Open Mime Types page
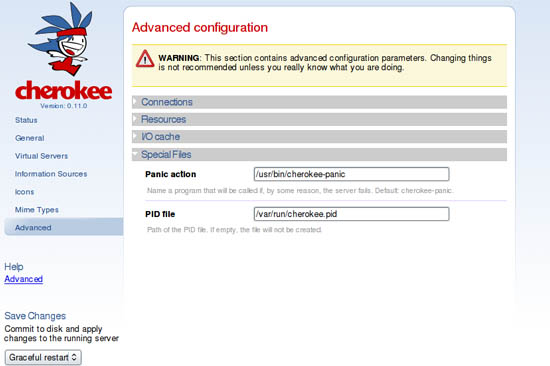550x366 pixels. pyautogui.click(x=37, y=210)
